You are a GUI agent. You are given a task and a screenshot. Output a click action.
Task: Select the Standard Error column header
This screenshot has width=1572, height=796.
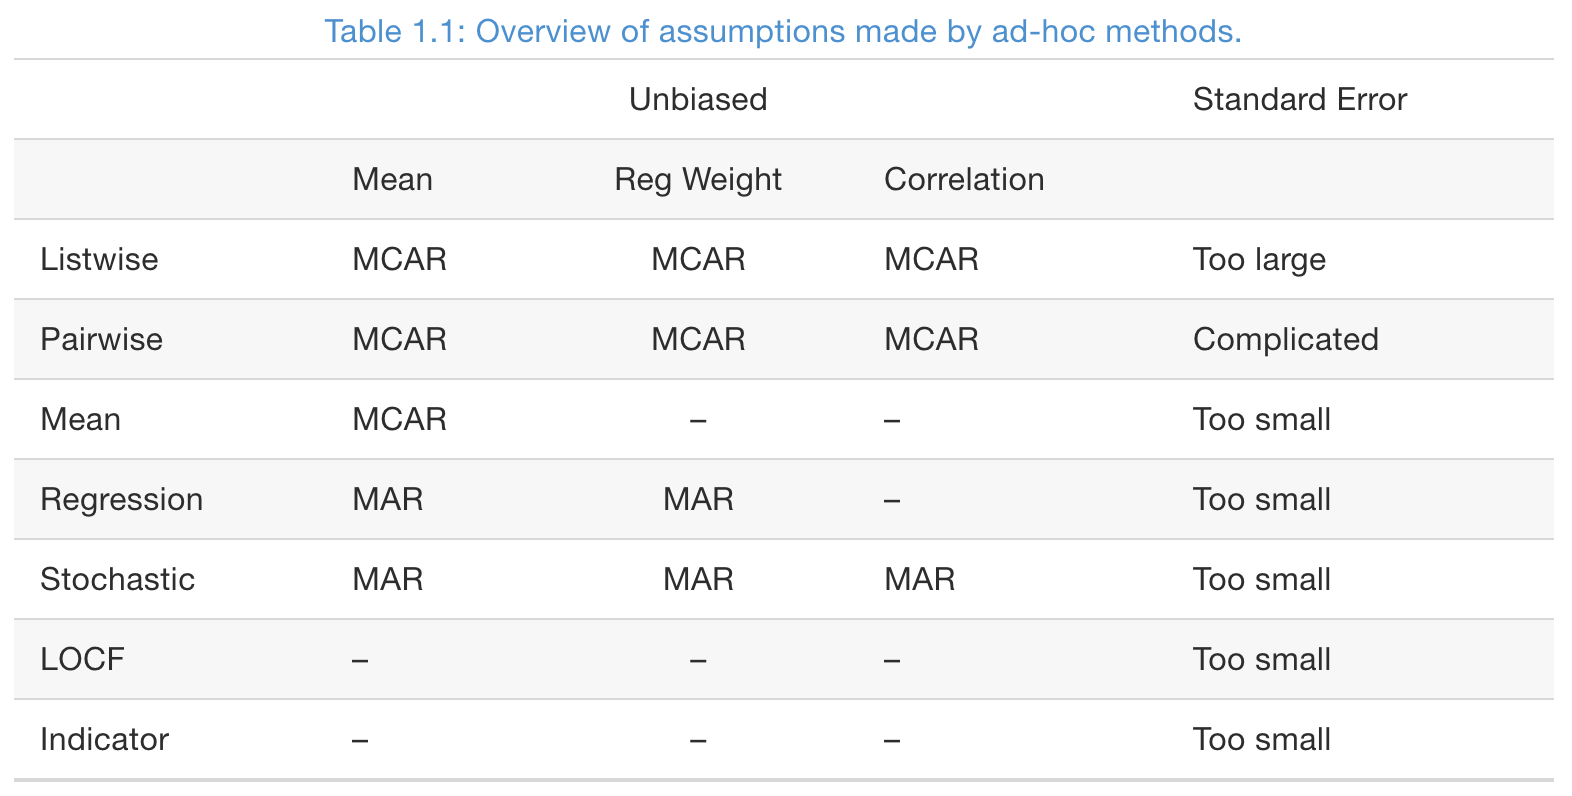point(1300,99)
